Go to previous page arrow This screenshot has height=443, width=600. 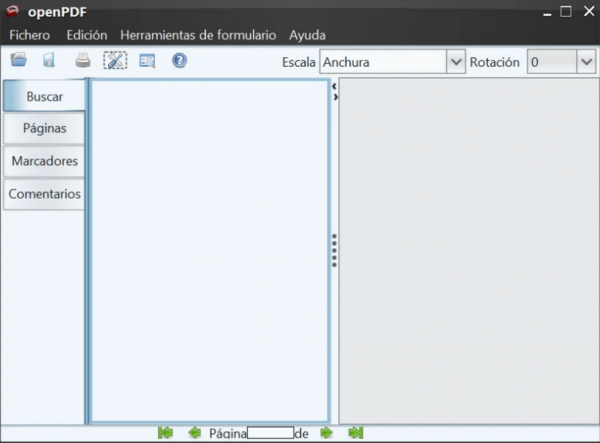coord(195,433)
